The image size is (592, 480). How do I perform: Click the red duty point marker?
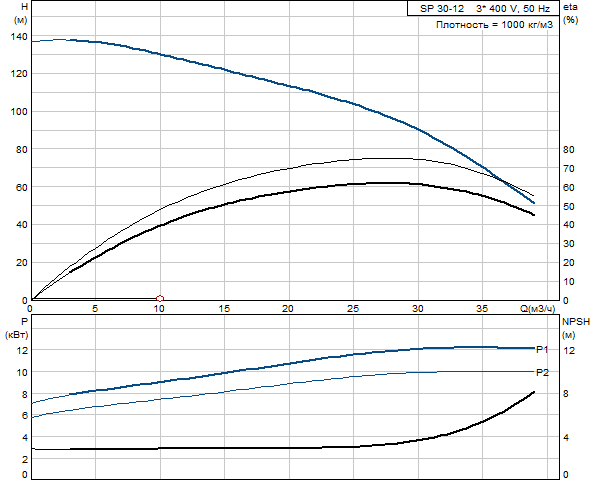click(x=160, y=299)
